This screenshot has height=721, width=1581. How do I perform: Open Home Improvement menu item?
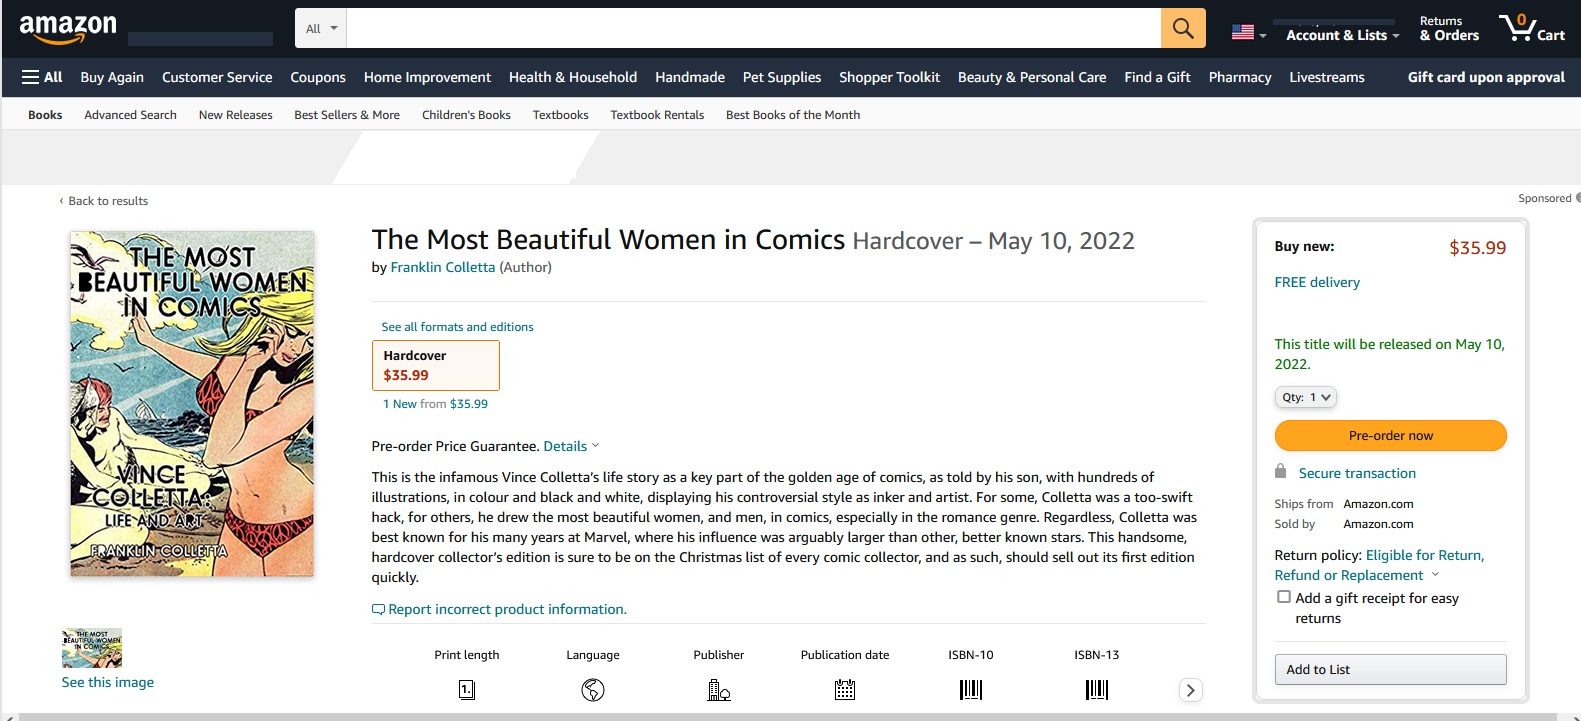[427, 77]
